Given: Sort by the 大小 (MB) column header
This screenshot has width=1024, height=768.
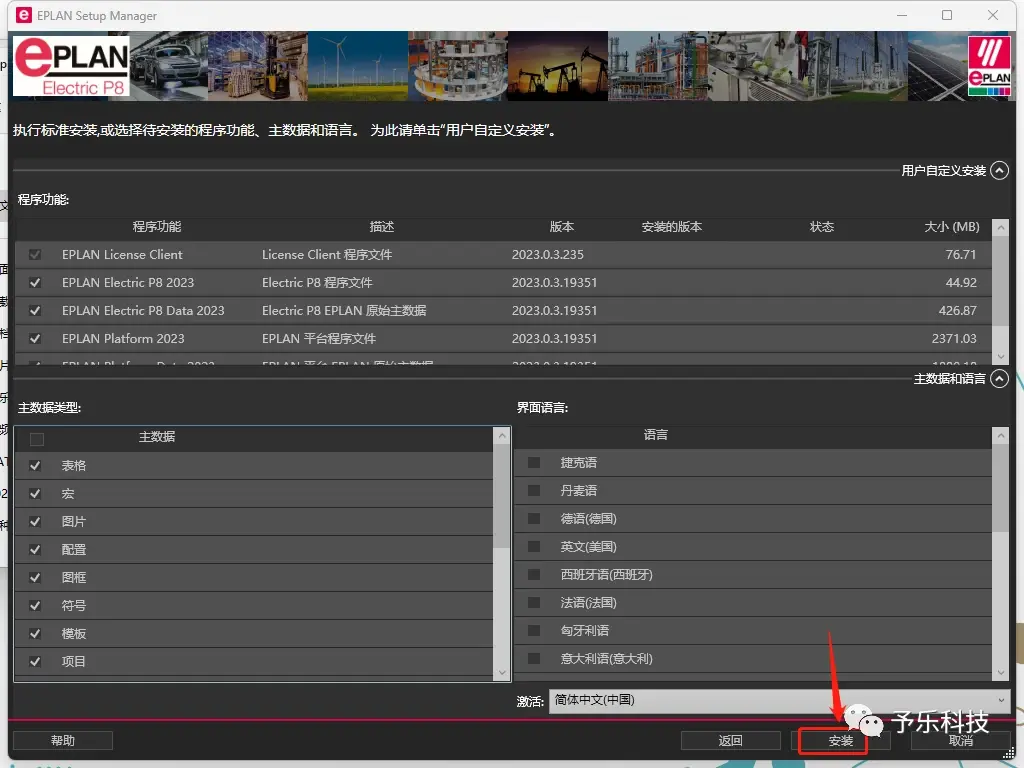Looking at the screenshot, I should click(x=952, y=227).
